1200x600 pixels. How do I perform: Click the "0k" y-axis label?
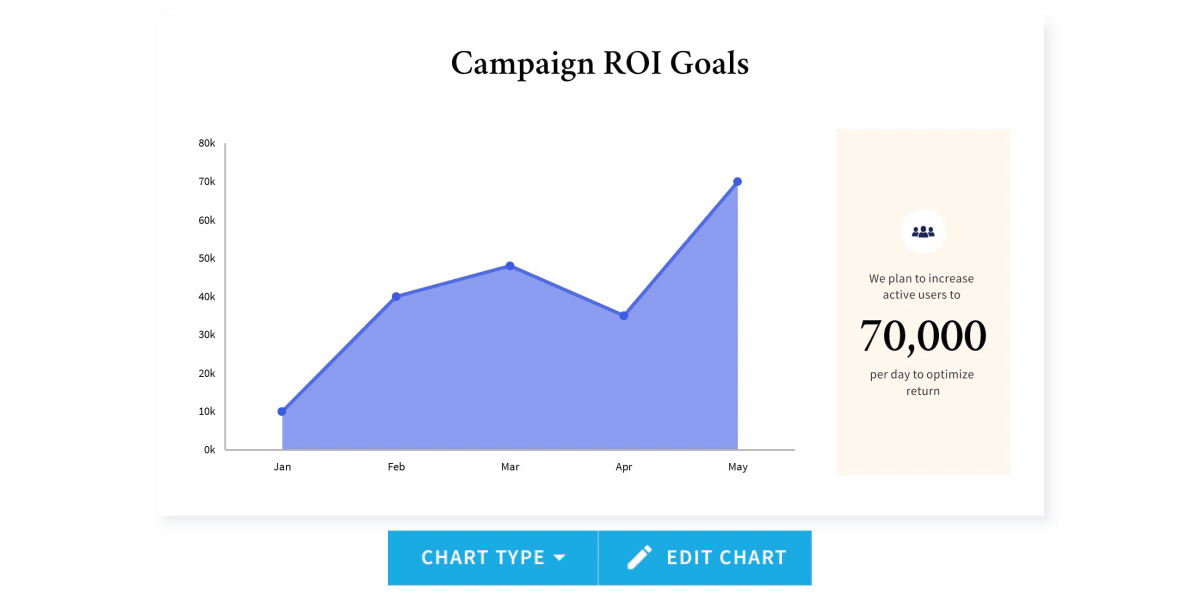point(209,450)
